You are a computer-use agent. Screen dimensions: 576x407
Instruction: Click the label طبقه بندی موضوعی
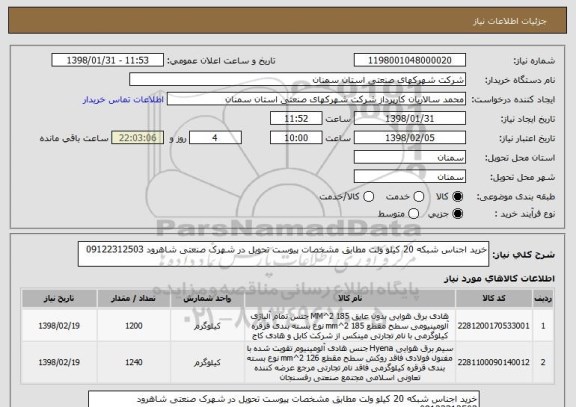pyautogui.click(x=516, y=197)
